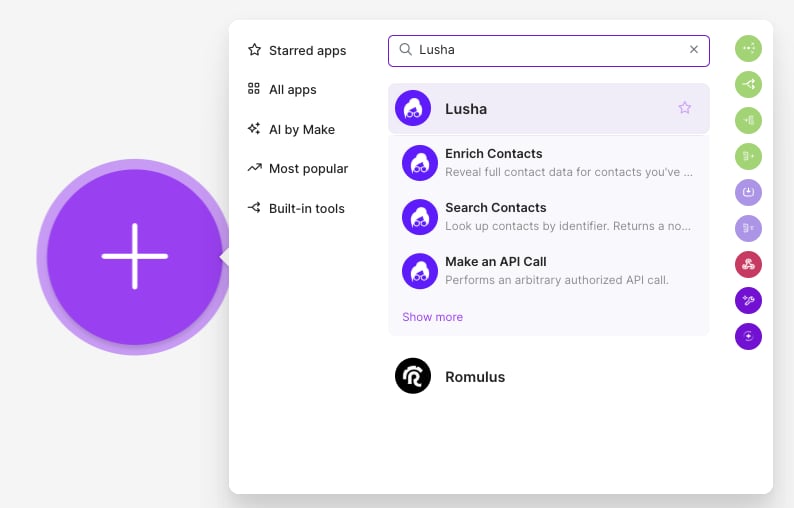Click the router icon beside Built-in tools

[254, 207]
